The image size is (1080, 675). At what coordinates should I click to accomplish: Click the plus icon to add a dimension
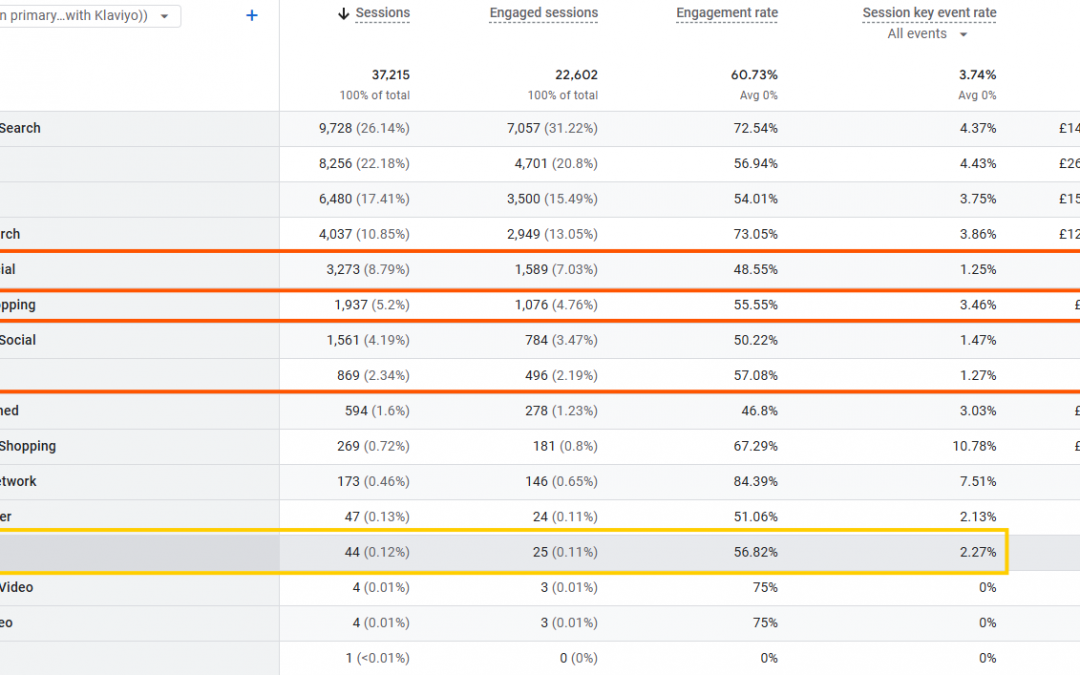point(252,16)
